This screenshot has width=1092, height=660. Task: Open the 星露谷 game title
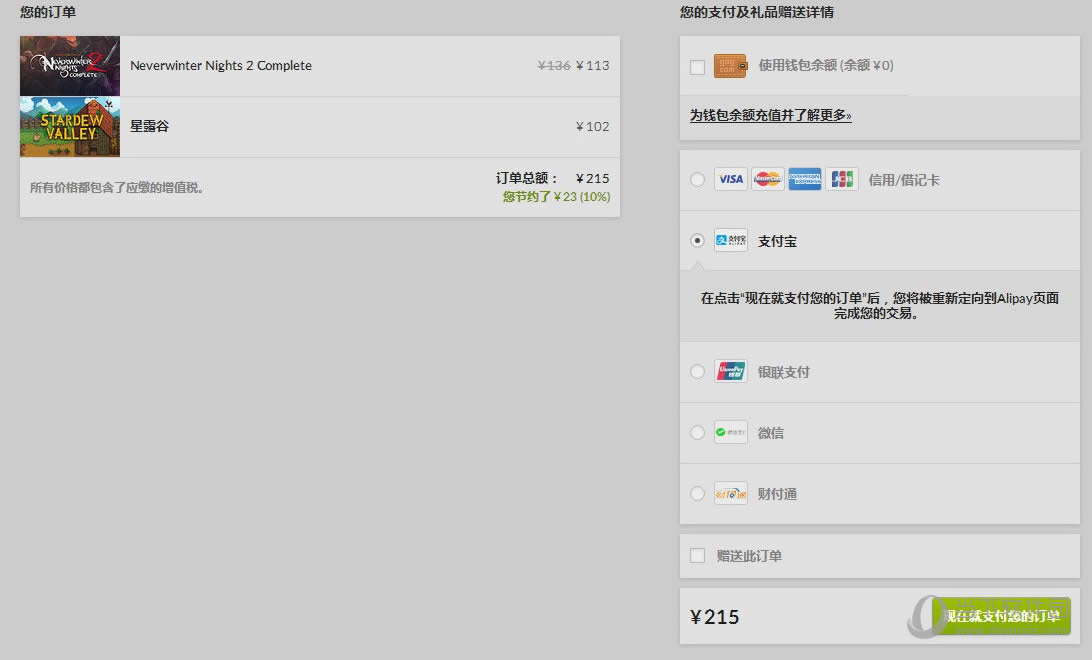pyautogui.click(x=149, y=126)
